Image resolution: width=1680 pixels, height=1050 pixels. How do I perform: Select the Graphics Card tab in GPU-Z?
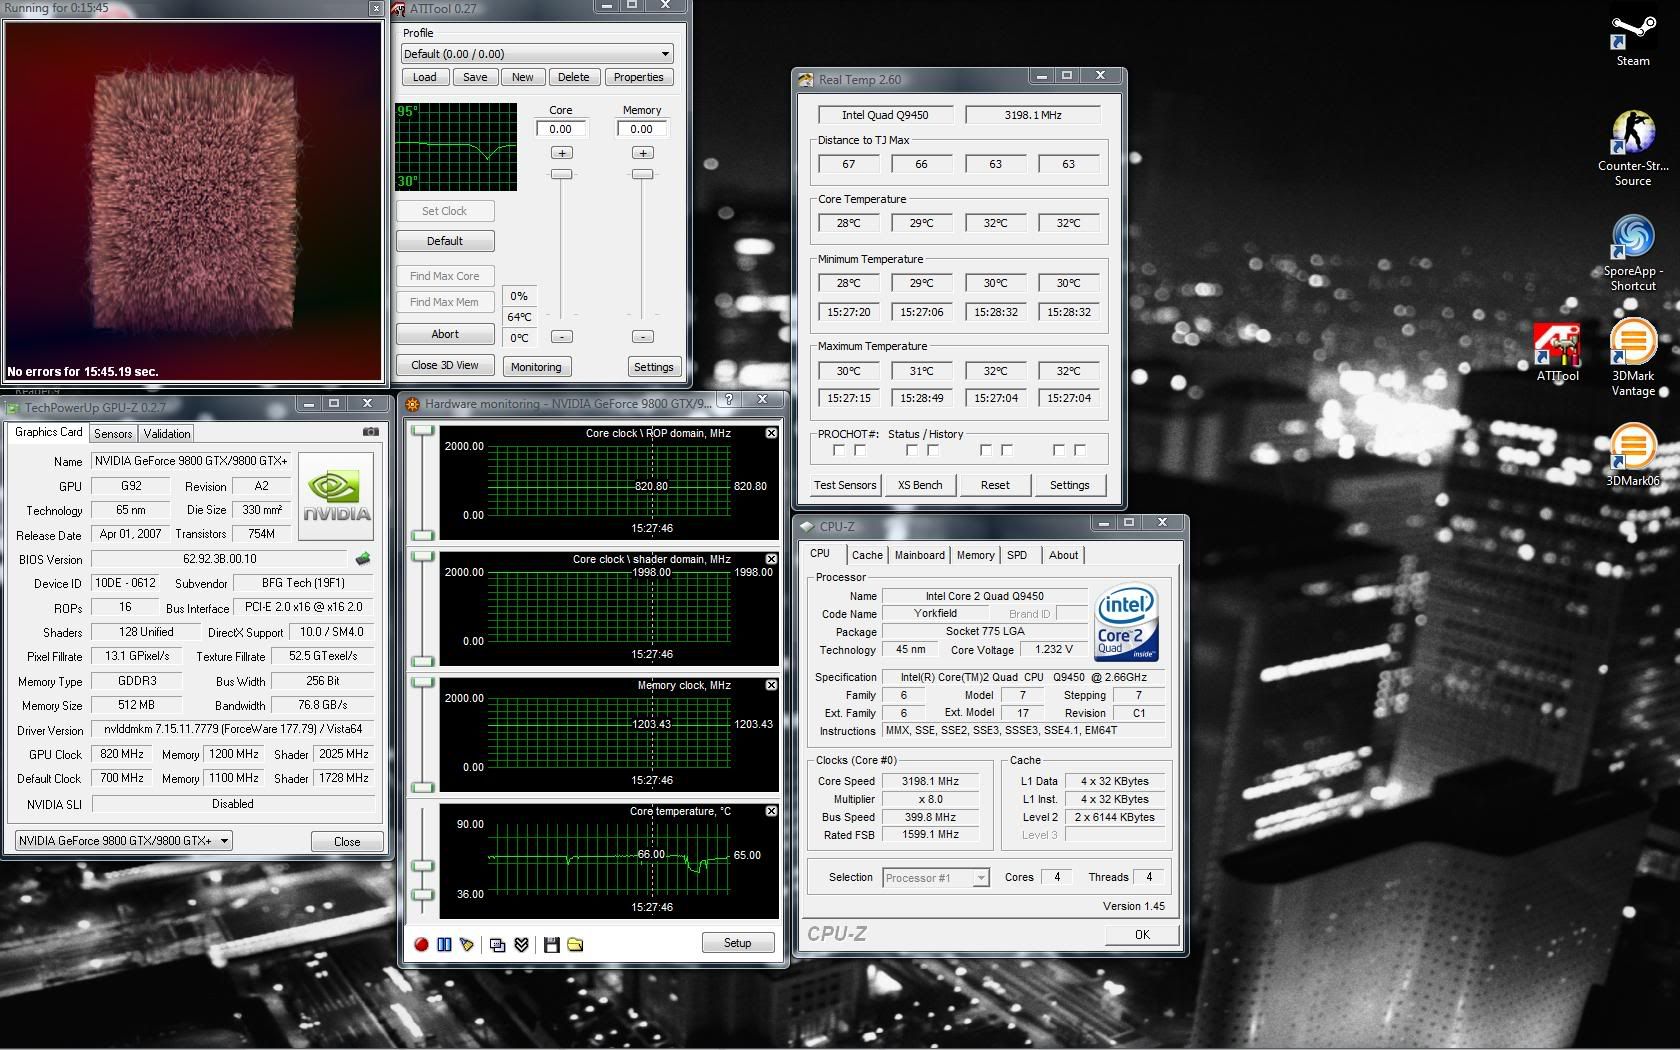pyautogui.click(x=48, y=432)
